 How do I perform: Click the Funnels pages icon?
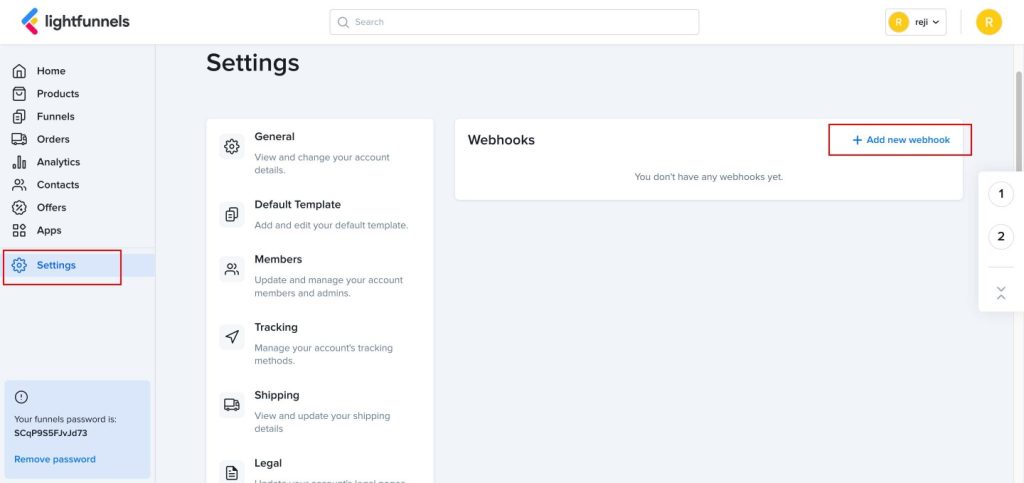(20, 116)
